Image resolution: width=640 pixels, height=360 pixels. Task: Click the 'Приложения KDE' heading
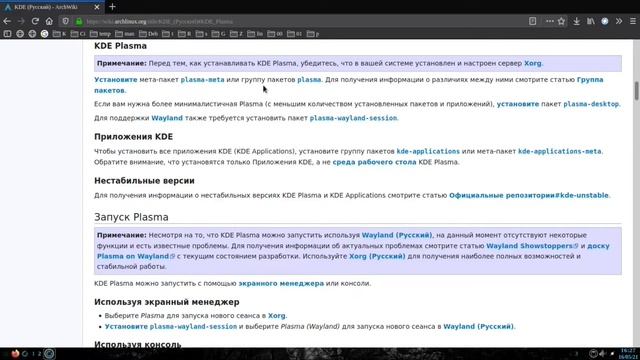pos(133,137)
